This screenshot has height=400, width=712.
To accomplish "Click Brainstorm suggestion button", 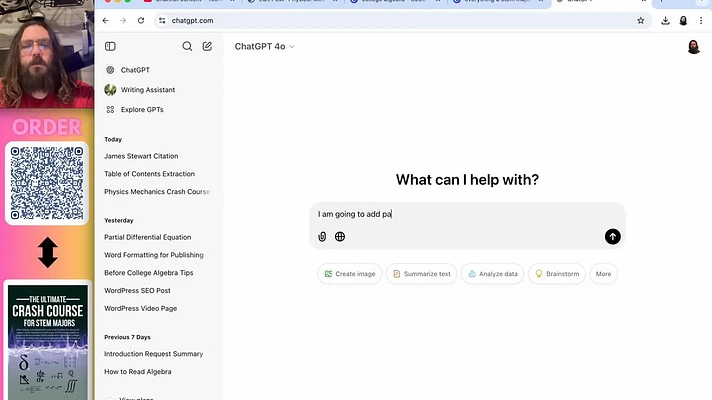I will [557, 274].
